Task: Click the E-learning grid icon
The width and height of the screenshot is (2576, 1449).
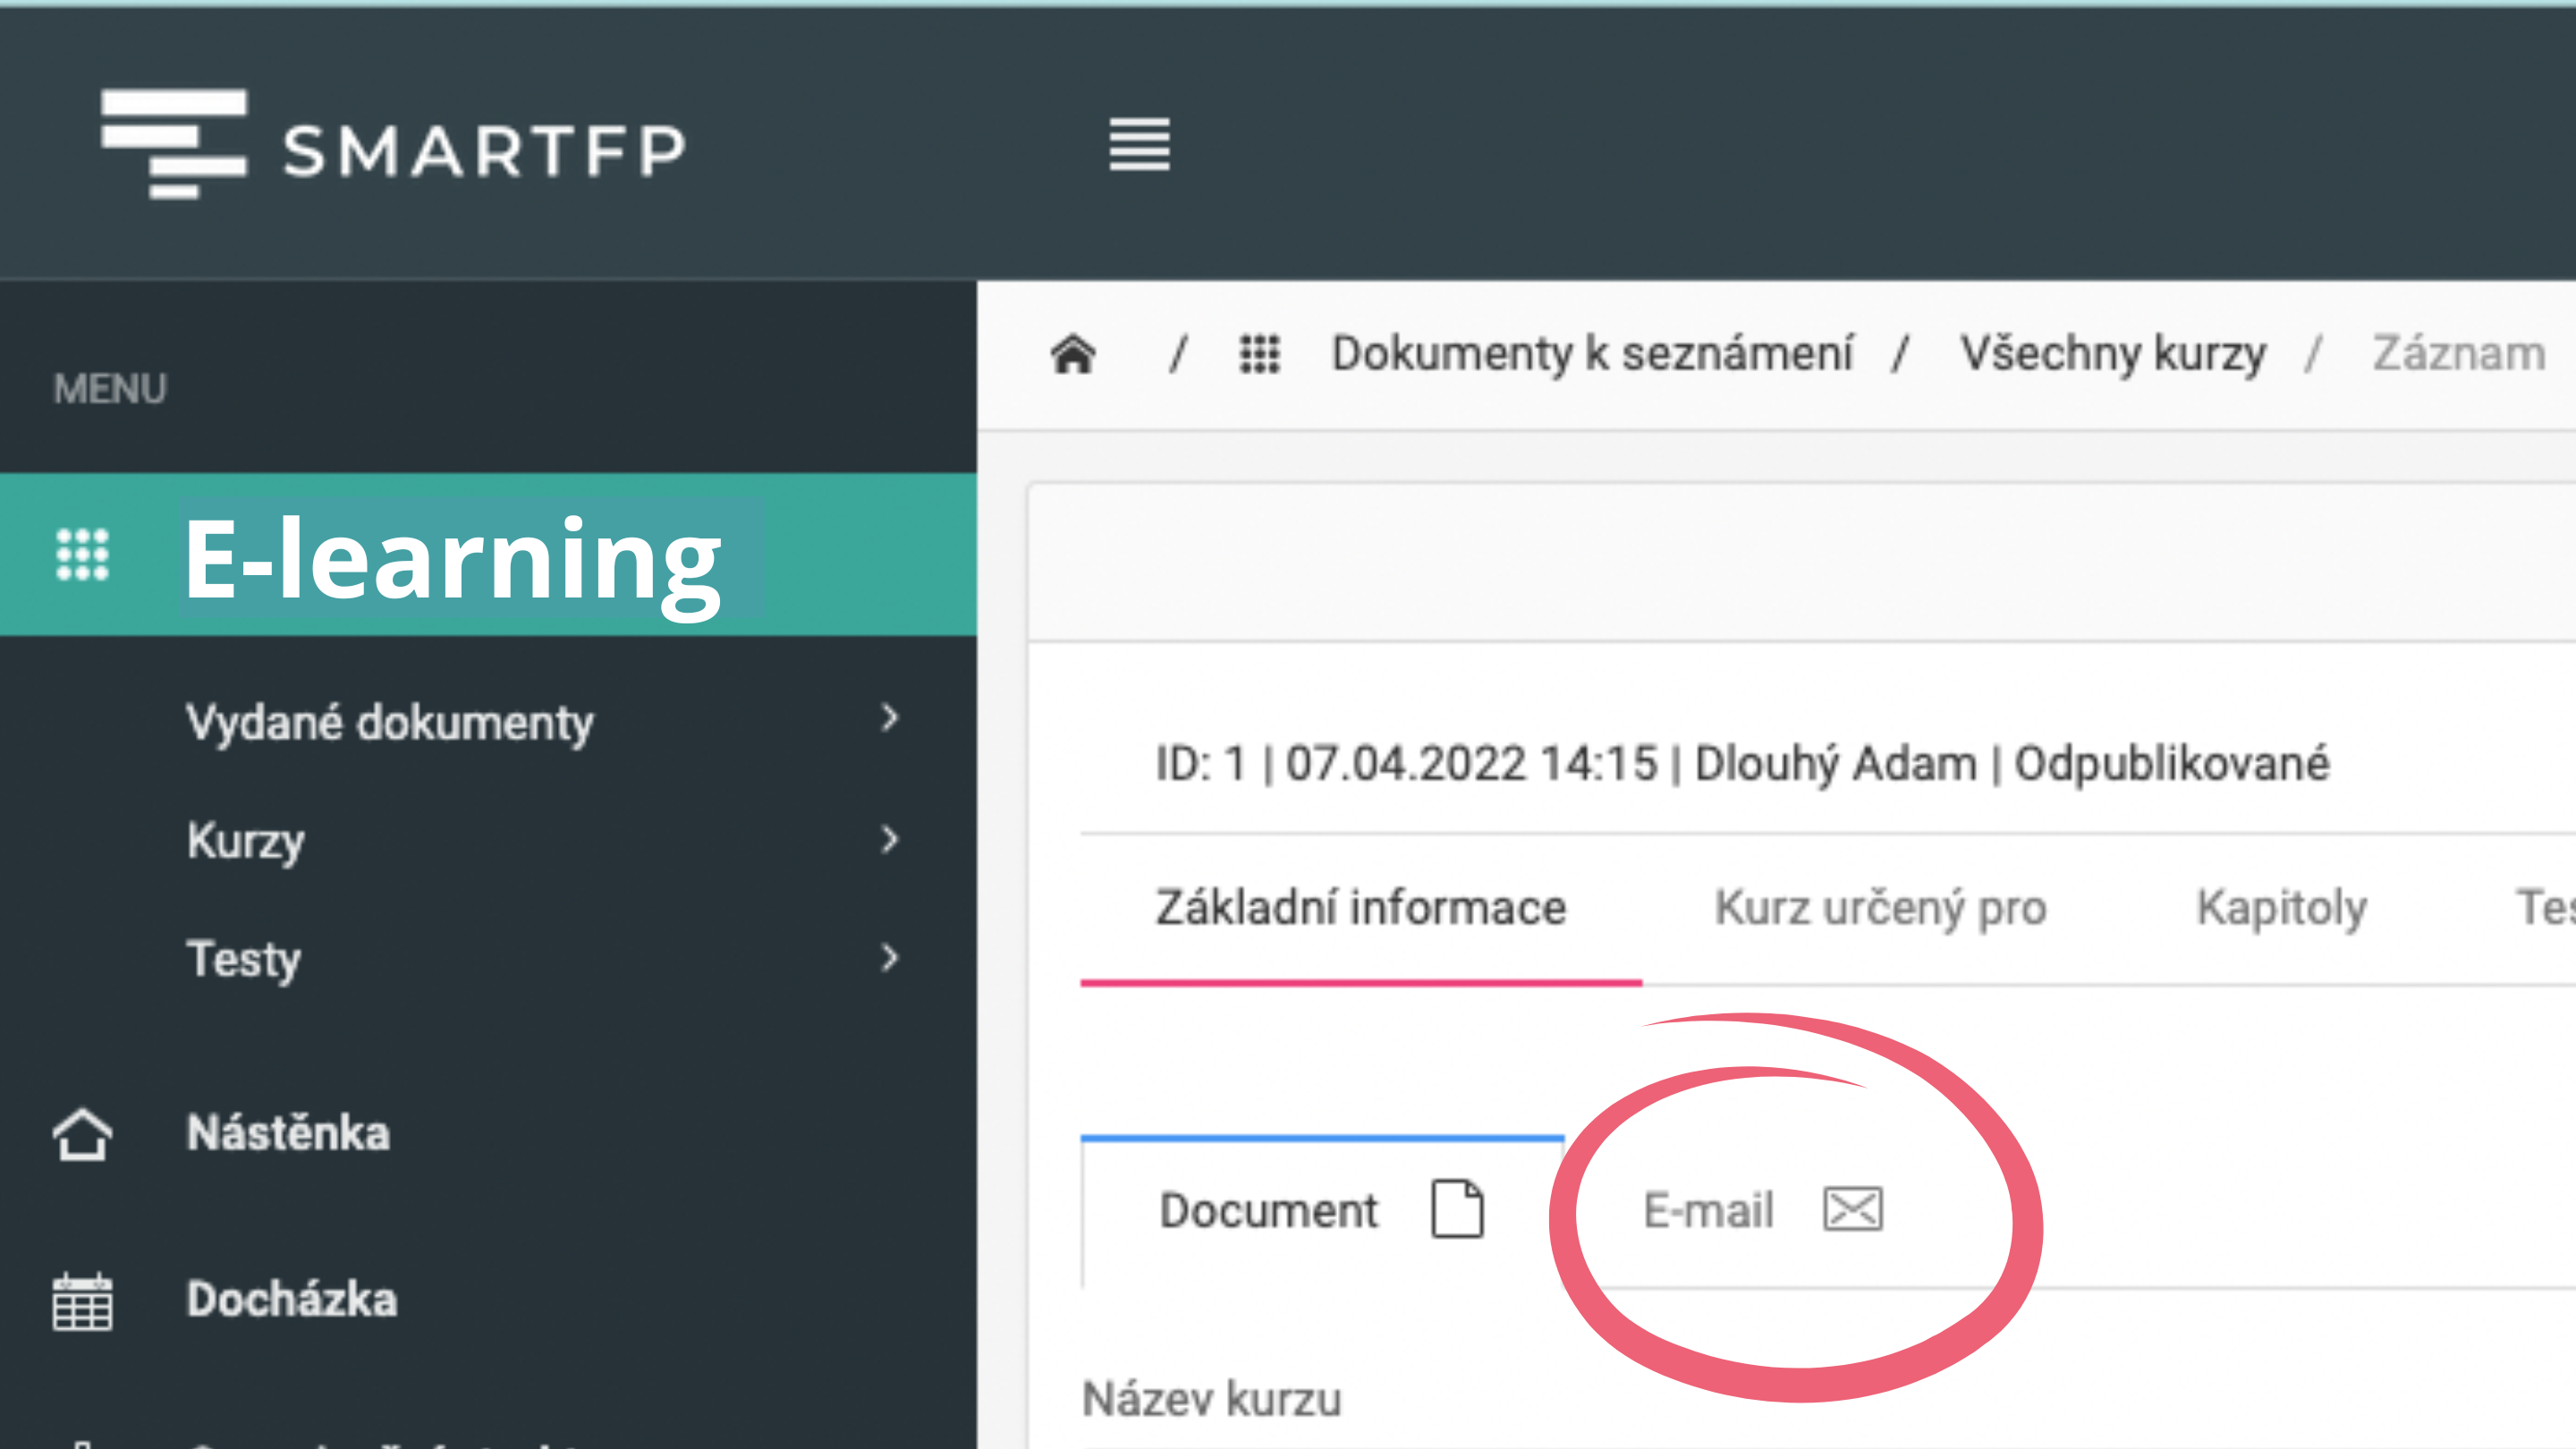Action: 82,554
